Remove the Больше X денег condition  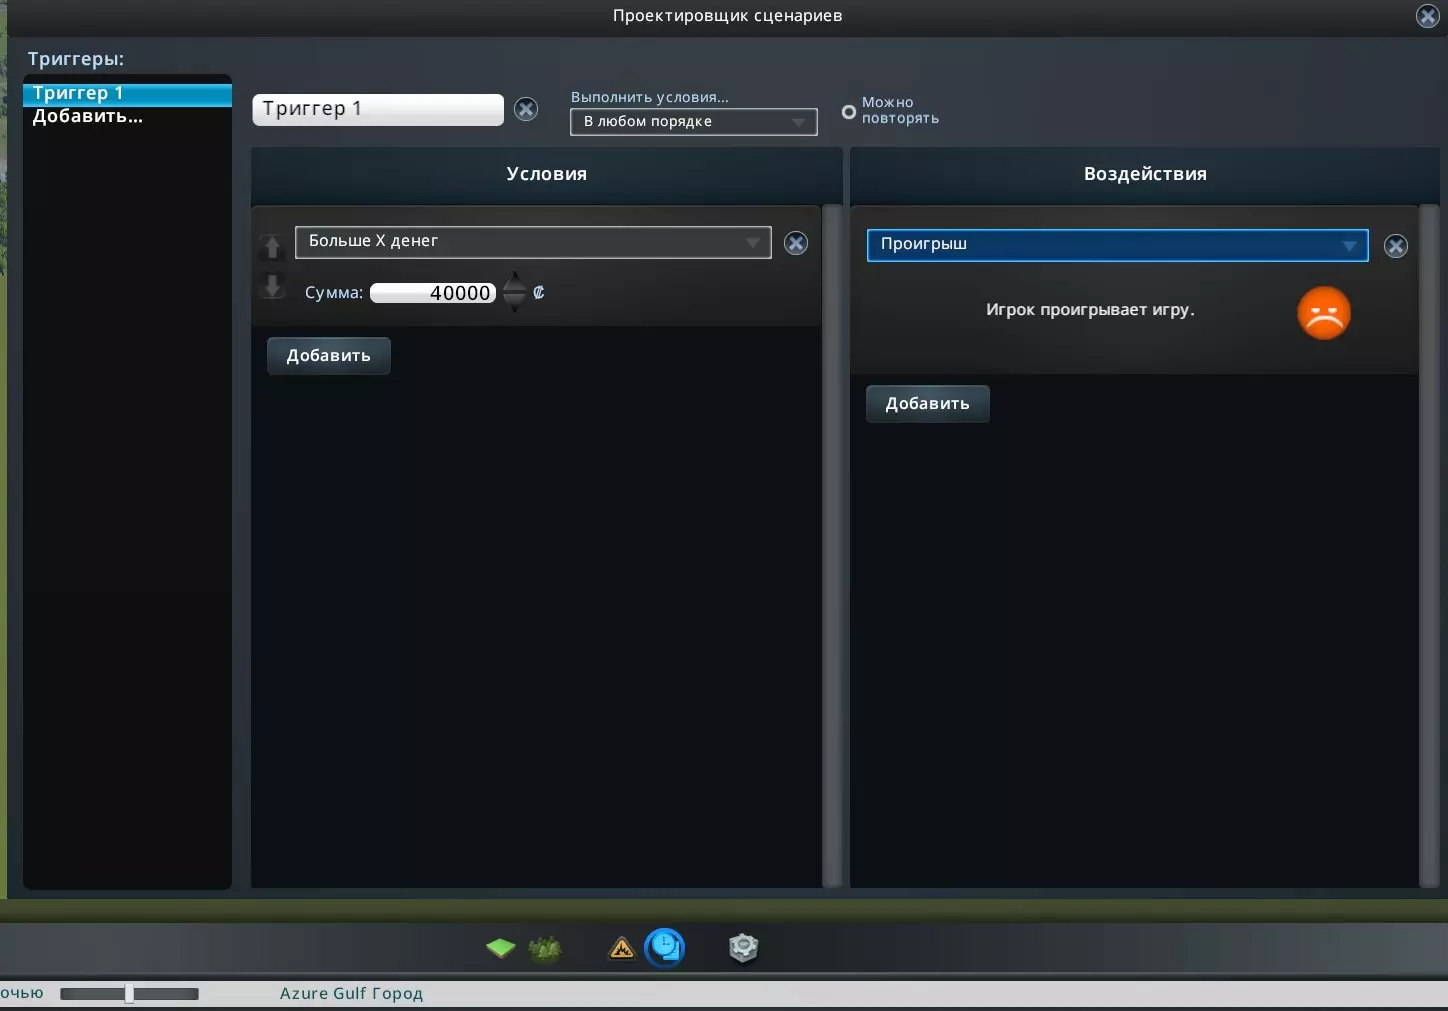pyautogui.click(x=796, y=243)
